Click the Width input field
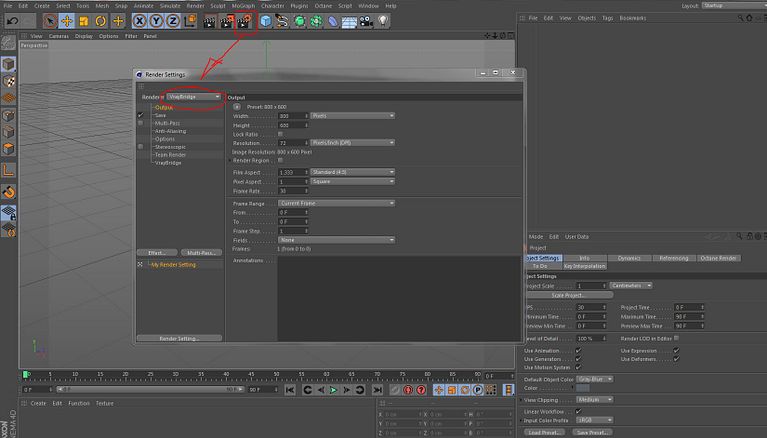767x438 pixels. click(293, 116)
